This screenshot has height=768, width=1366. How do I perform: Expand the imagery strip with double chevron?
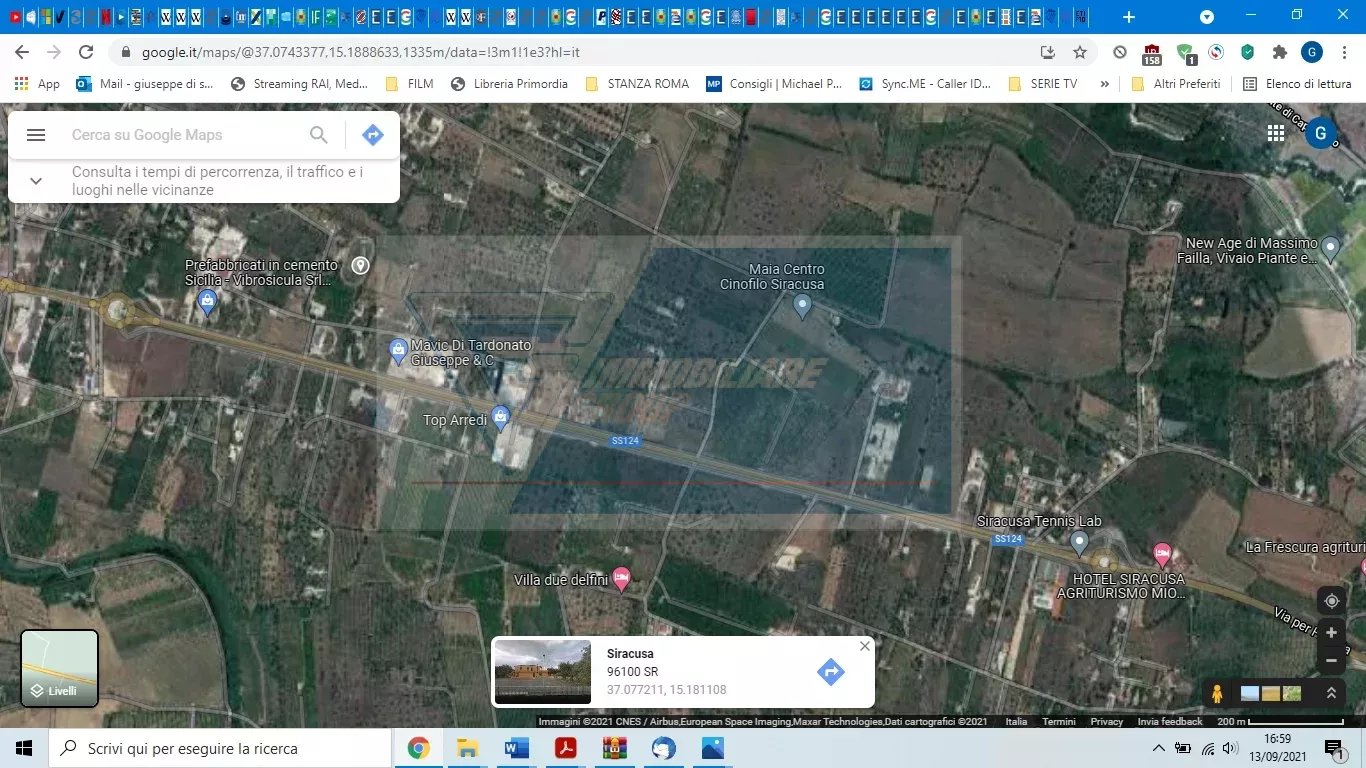(1331, 693)
